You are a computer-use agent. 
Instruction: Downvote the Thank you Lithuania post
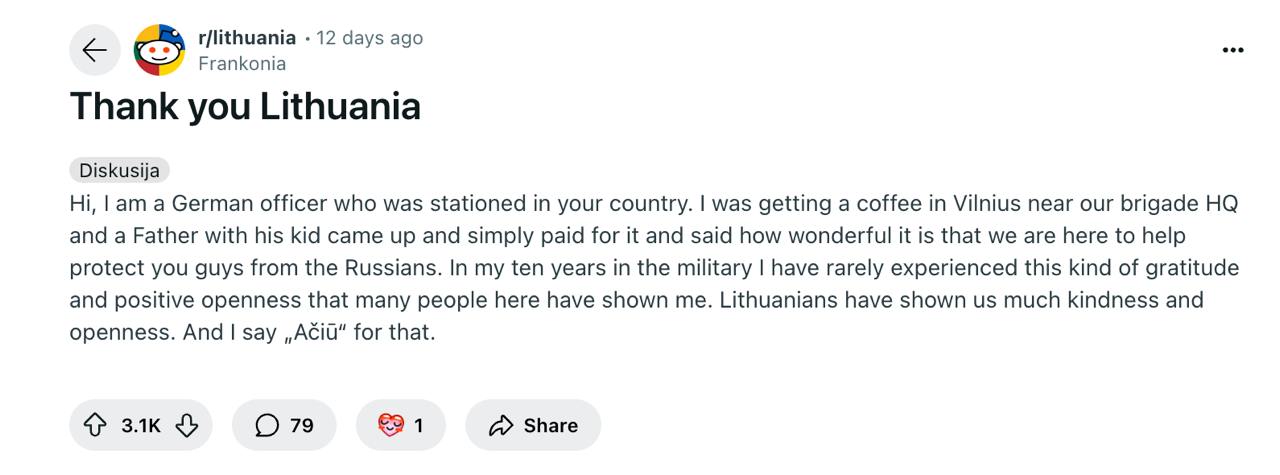187,426
